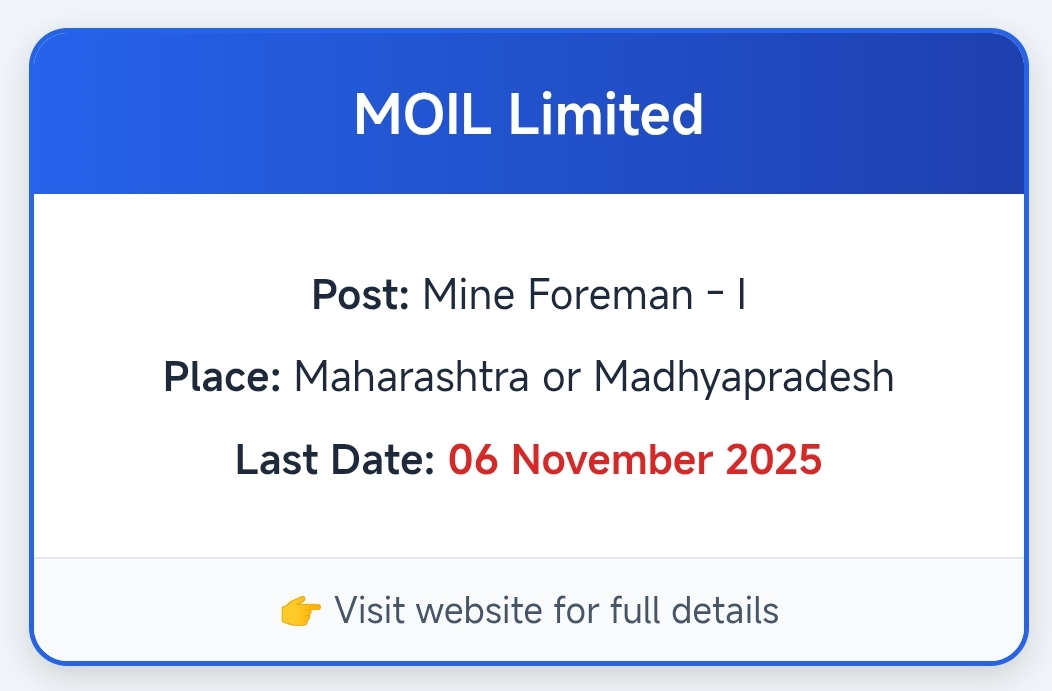Viewport: 1052px width, 691px height.
Task: Click the day number "06" in the date
Action: (472, 460)
